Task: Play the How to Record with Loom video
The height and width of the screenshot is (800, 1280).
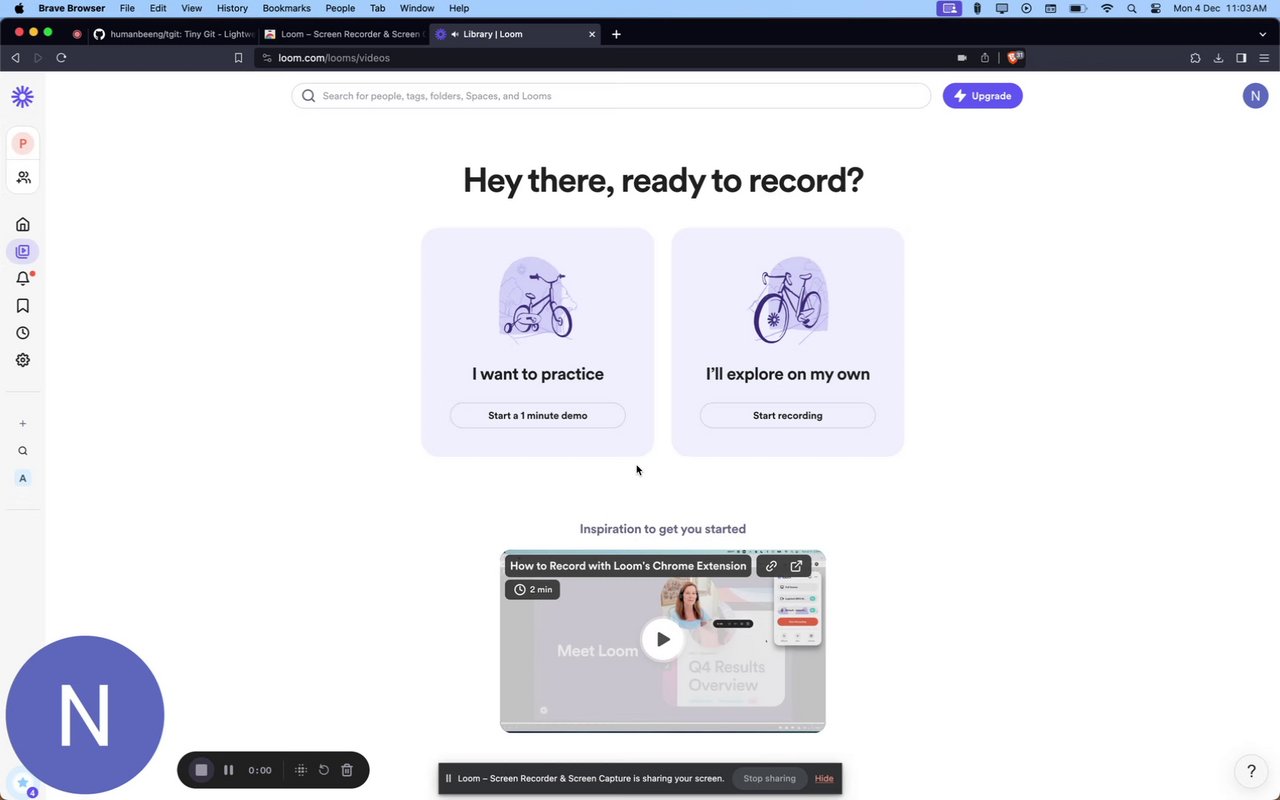Action: click(x=663, y=640)
